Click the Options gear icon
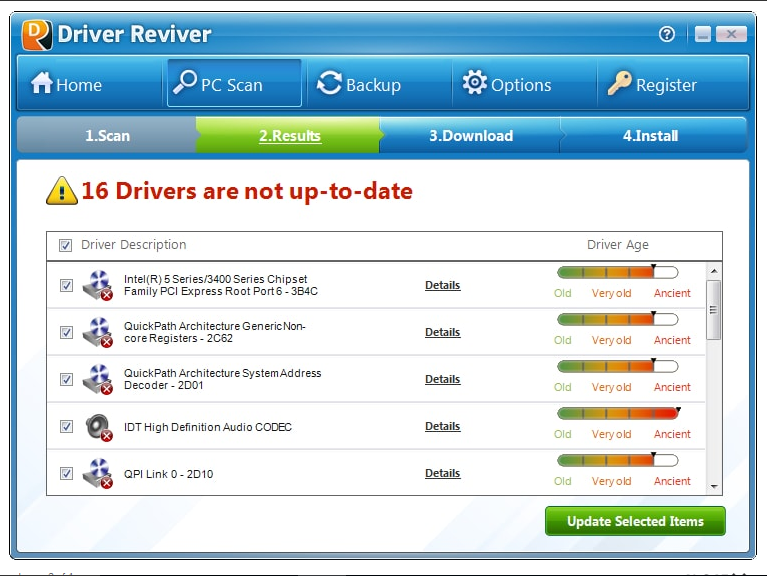 [x=474, y=82]
